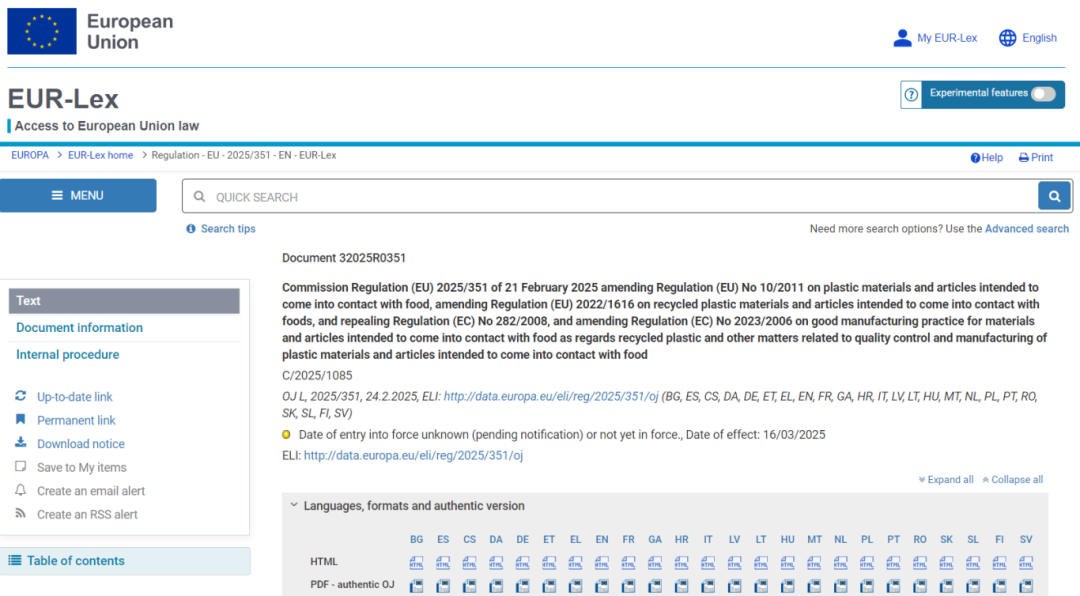
Task: Go to EUROPA breadcrumb
Action: point(30,155)
